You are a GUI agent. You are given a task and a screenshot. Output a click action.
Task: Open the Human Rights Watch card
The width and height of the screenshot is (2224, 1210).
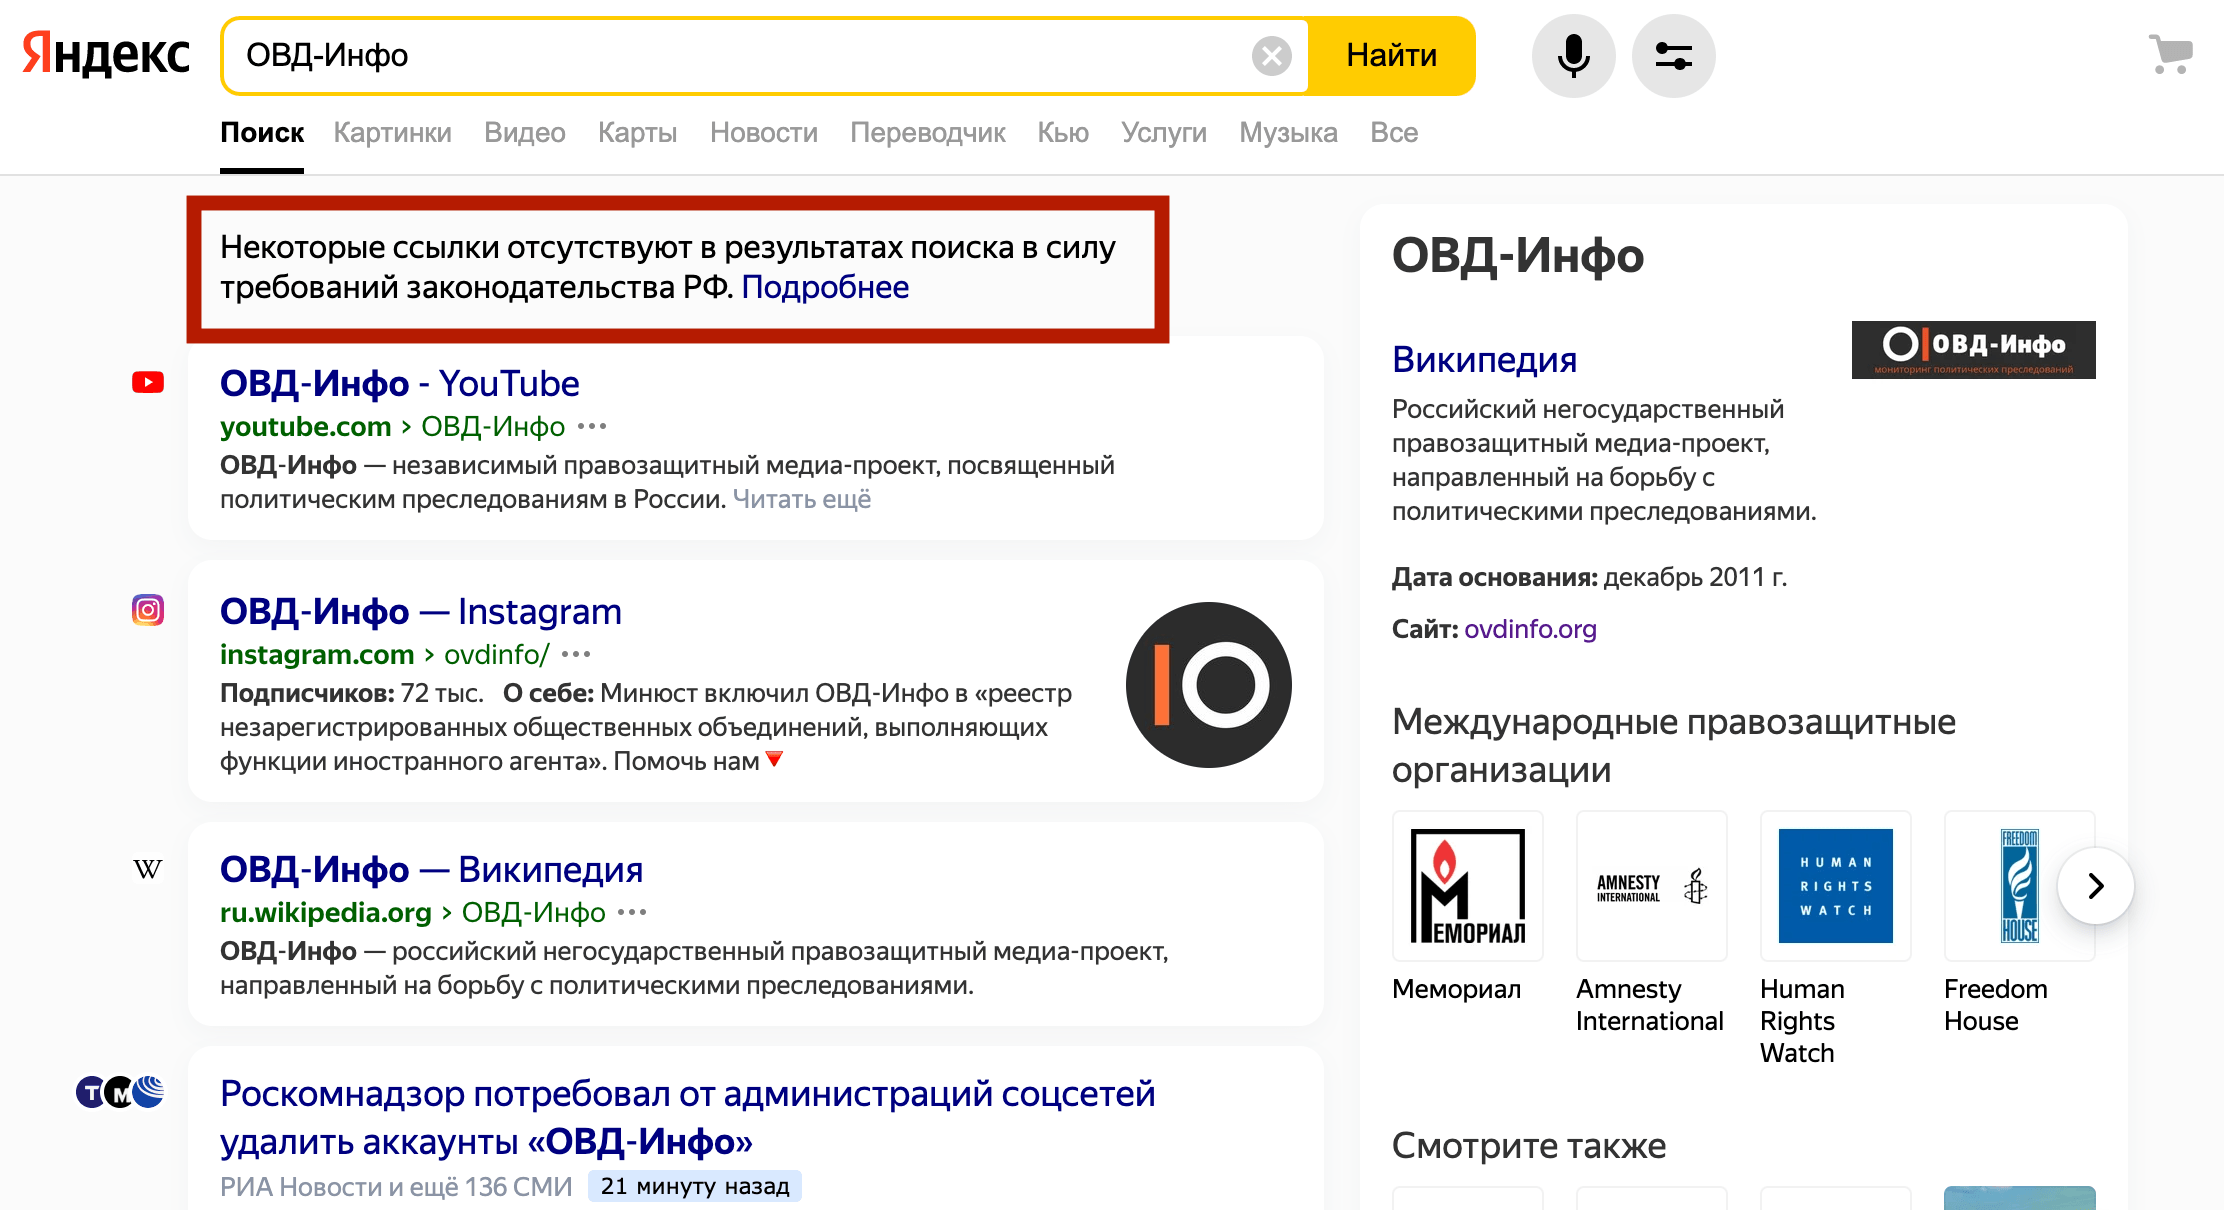[x=1835, y=886]
